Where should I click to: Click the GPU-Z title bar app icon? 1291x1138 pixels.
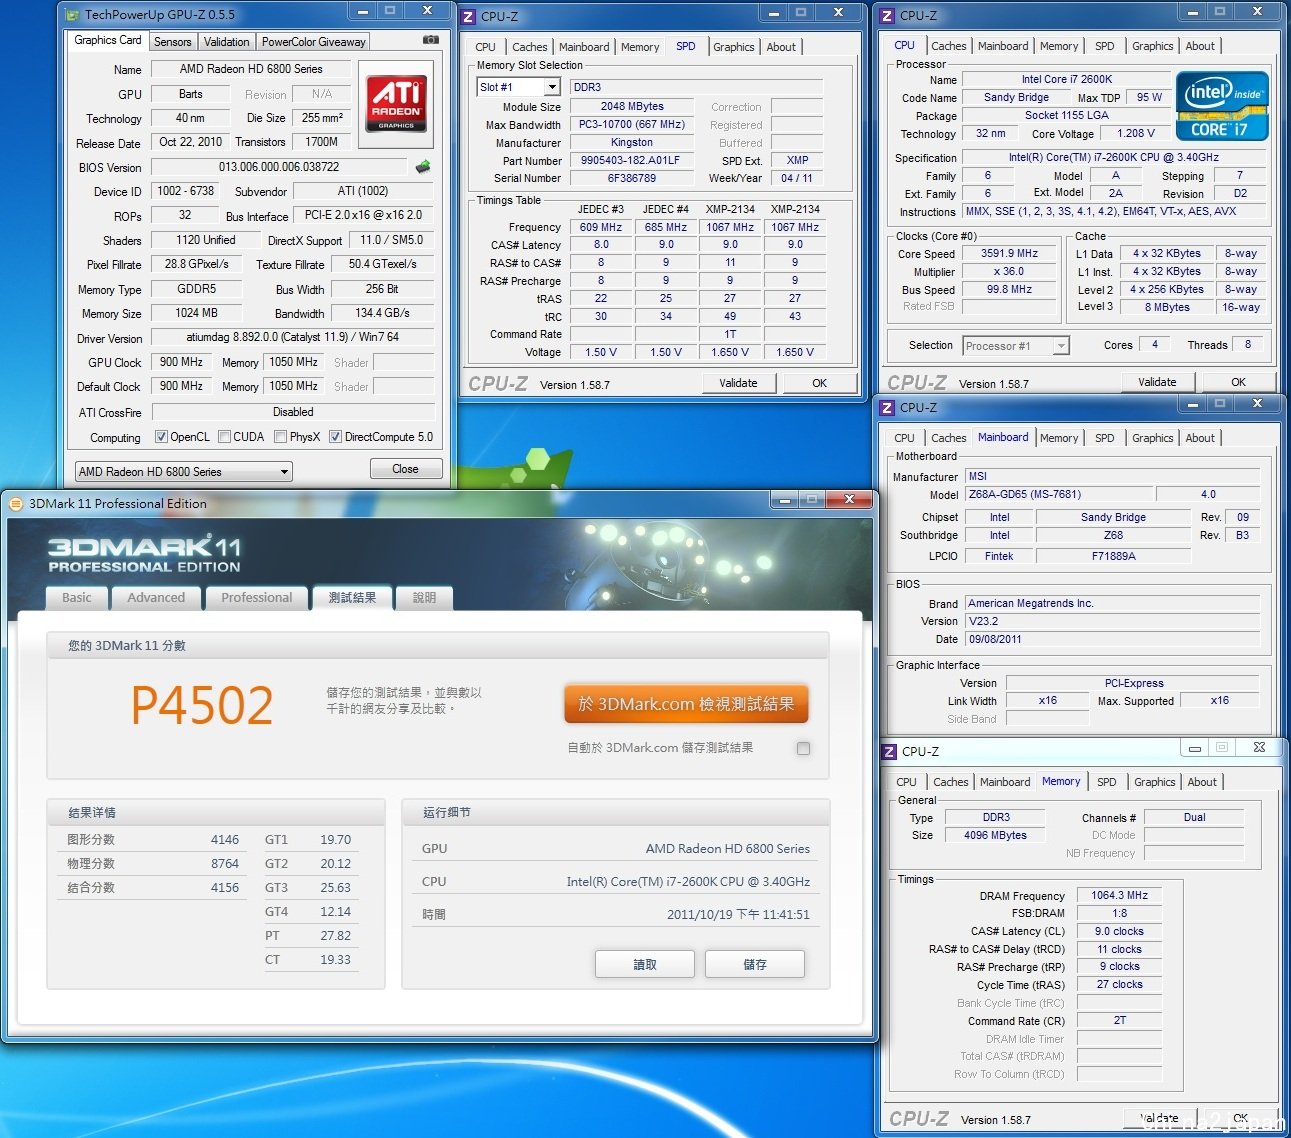71,15
